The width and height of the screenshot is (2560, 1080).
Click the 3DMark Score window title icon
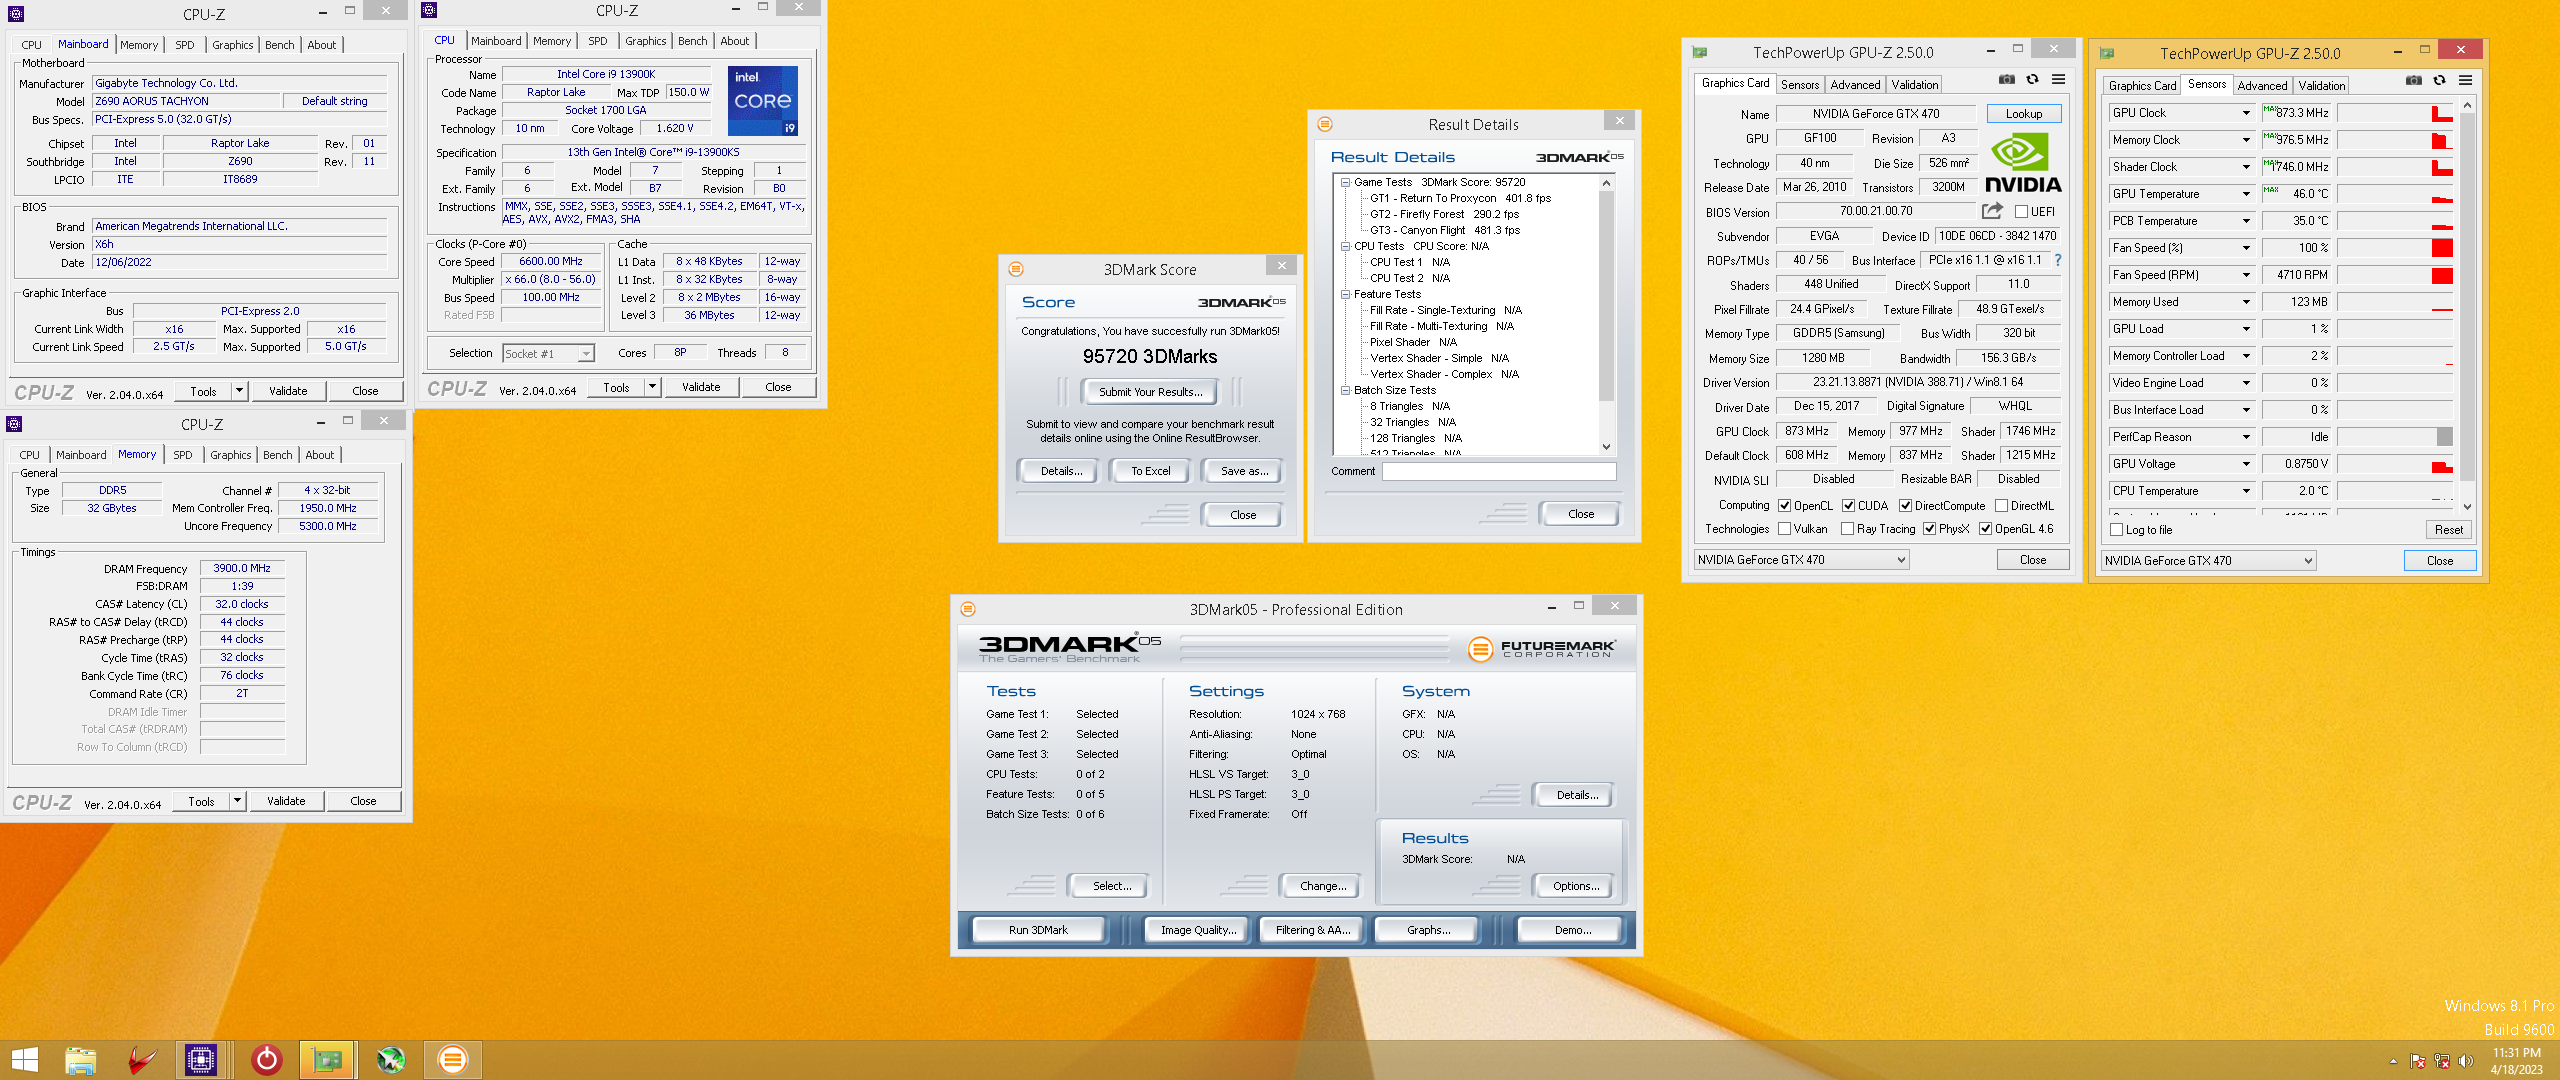tap(1016, 269)
